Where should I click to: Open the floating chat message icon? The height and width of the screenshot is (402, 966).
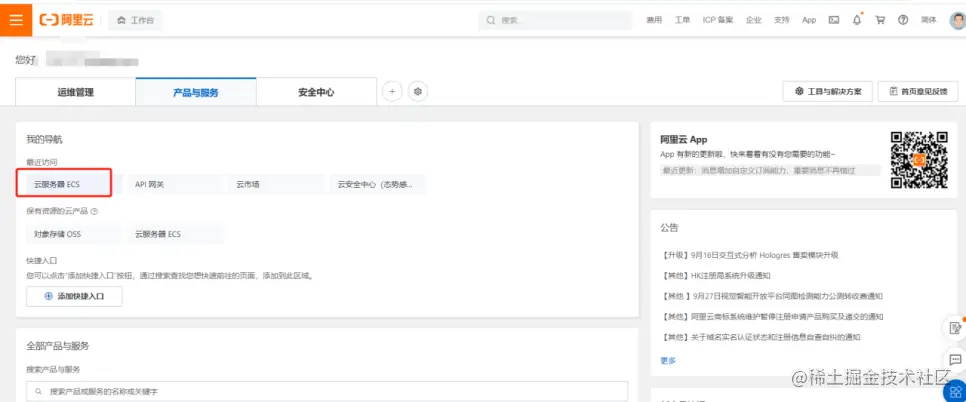[956, 358]
